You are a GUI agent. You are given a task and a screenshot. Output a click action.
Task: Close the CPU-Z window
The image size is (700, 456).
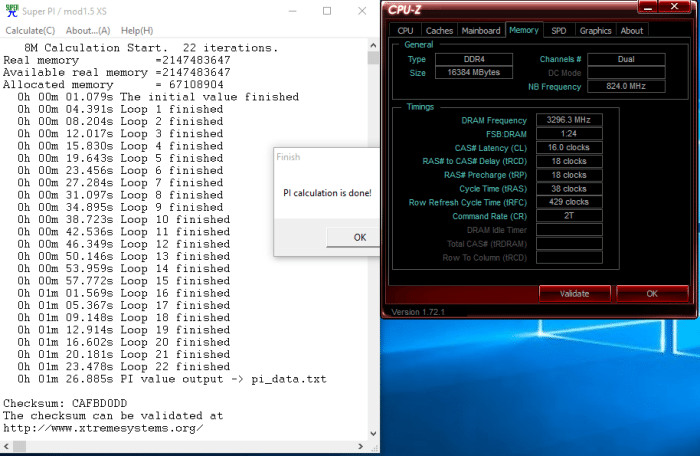675,7
